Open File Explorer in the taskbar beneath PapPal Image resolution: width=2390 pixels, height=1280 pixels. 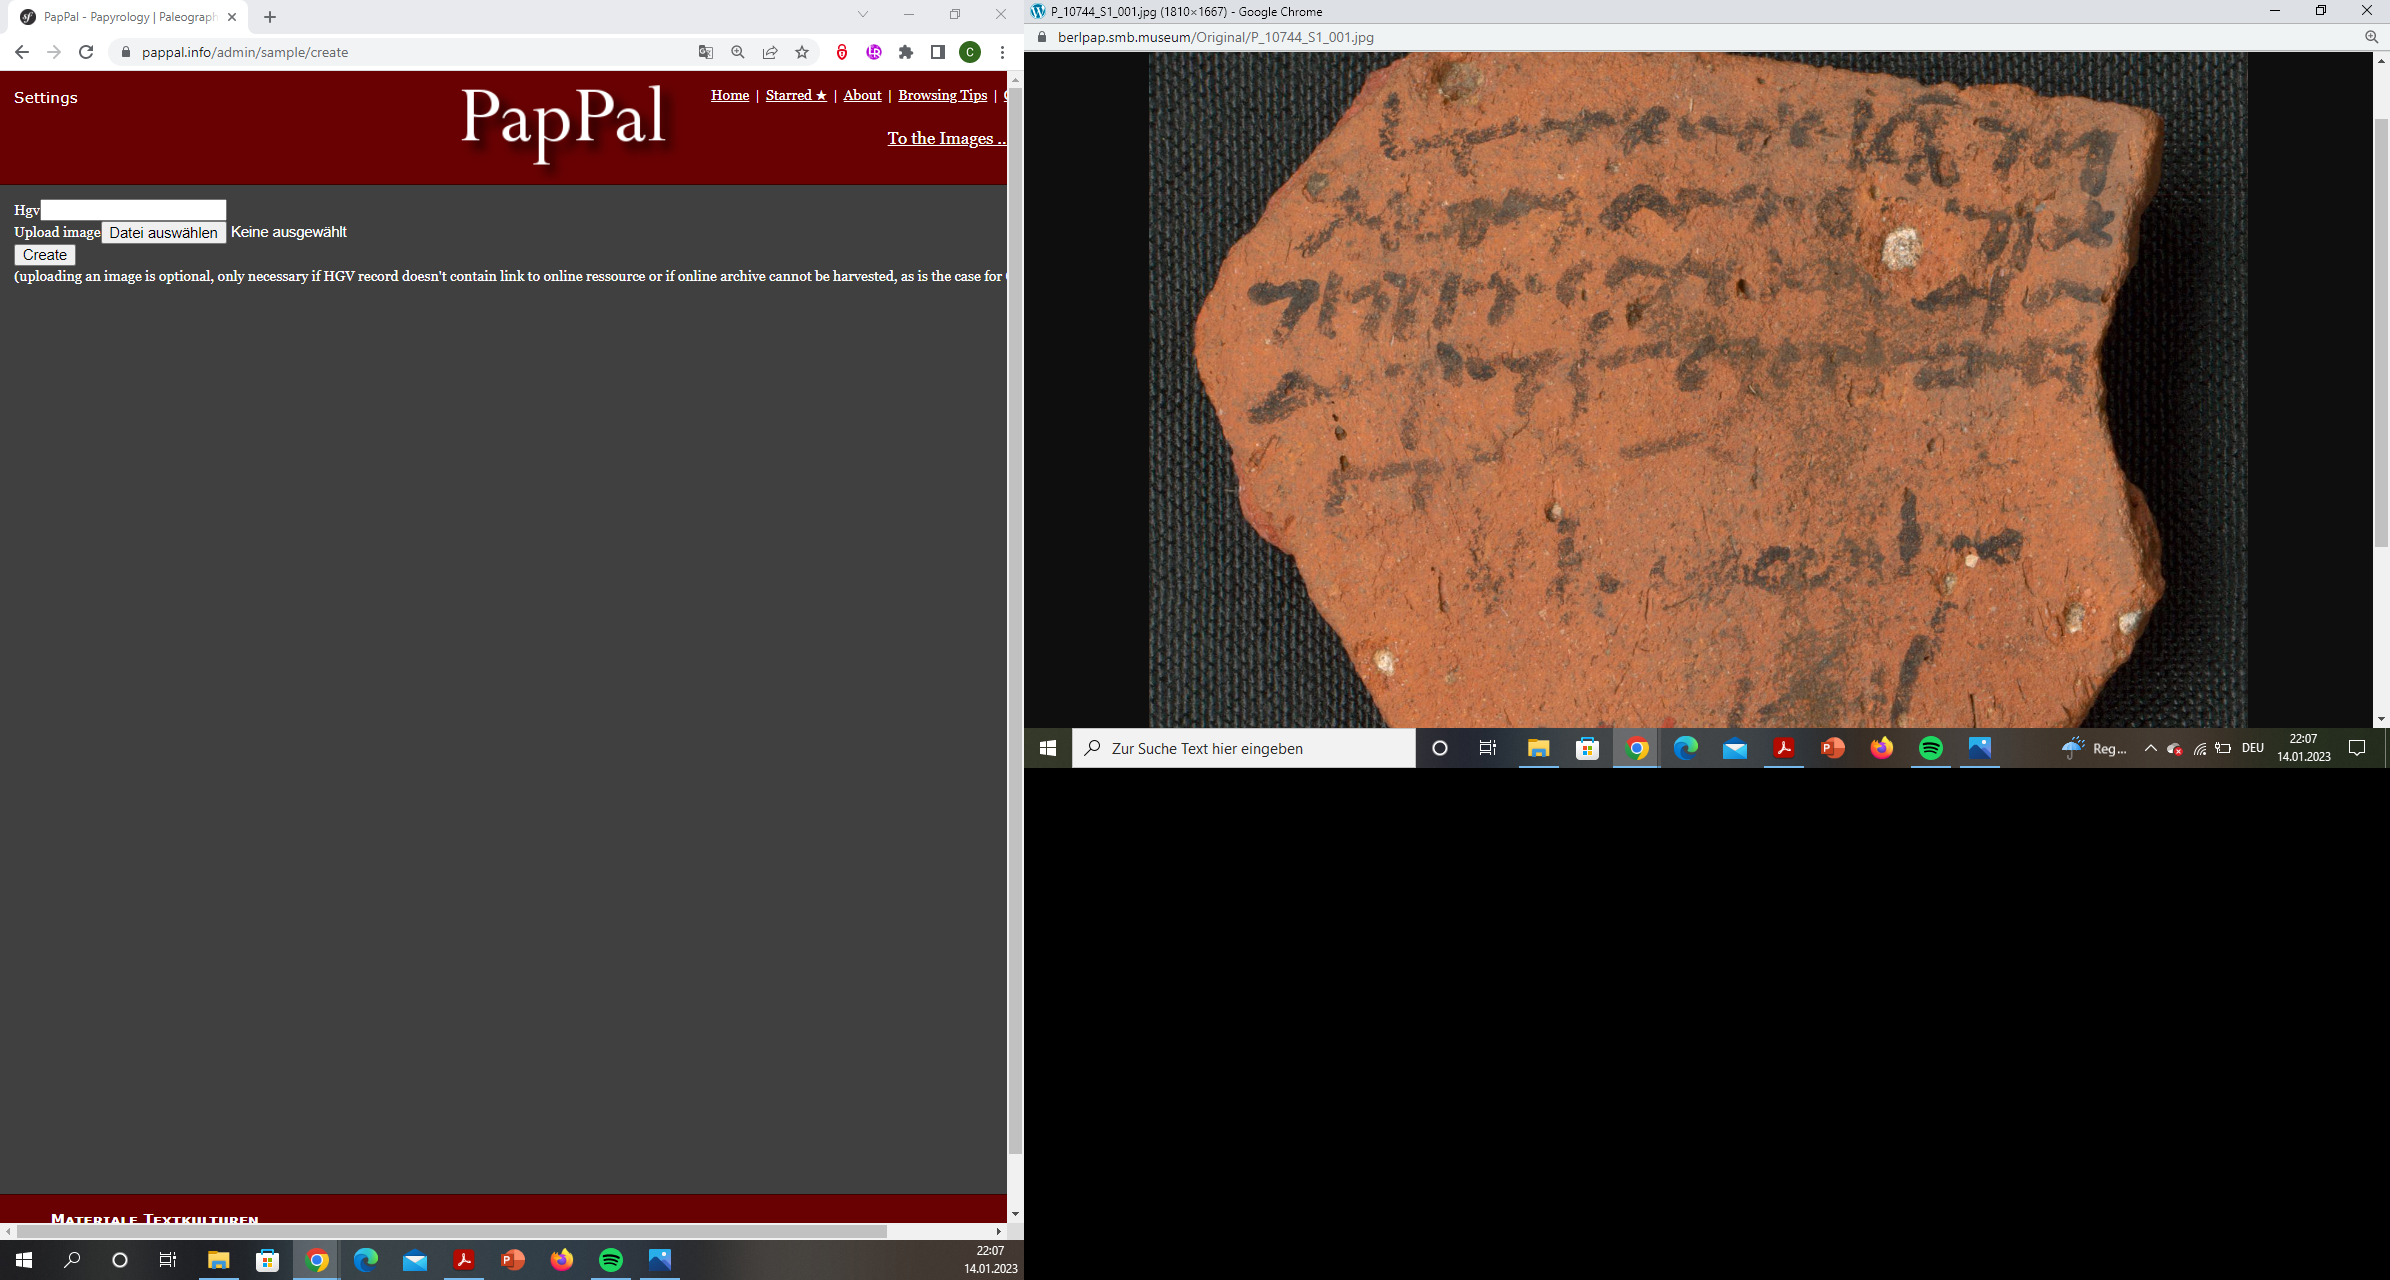pos(218,1260)
